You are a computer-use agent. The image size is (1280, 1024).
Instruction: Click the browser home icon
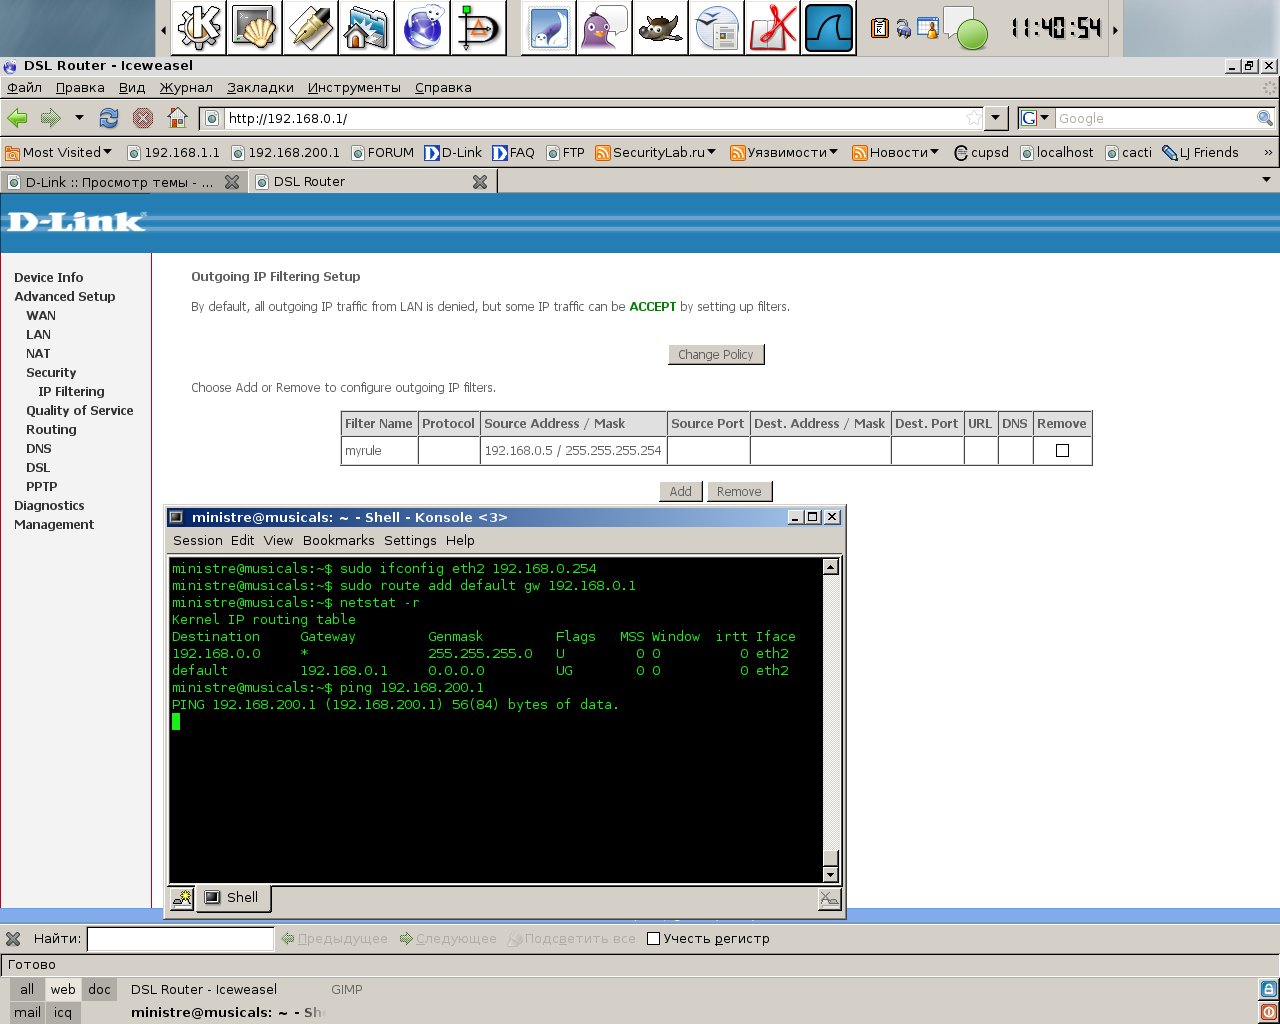[x=177, y=118]
